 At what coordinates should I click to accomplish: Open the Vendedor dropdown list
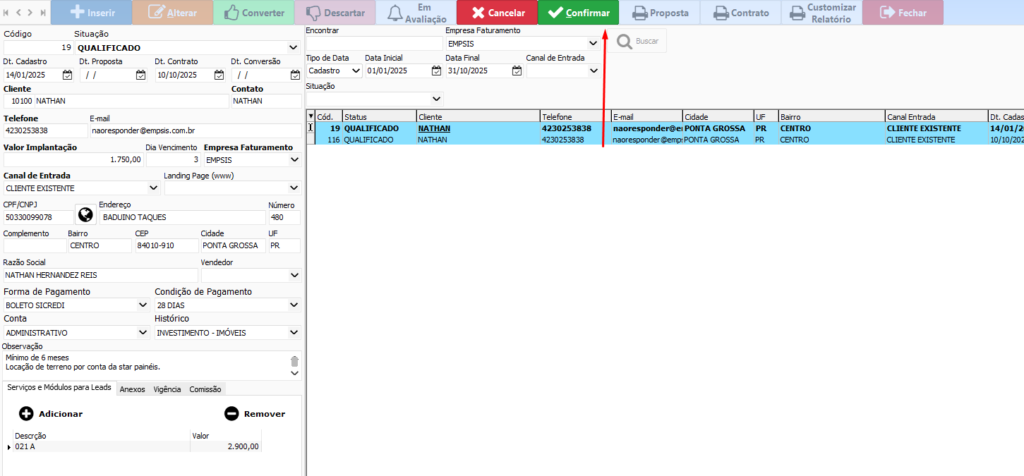[x=293, y=275]
